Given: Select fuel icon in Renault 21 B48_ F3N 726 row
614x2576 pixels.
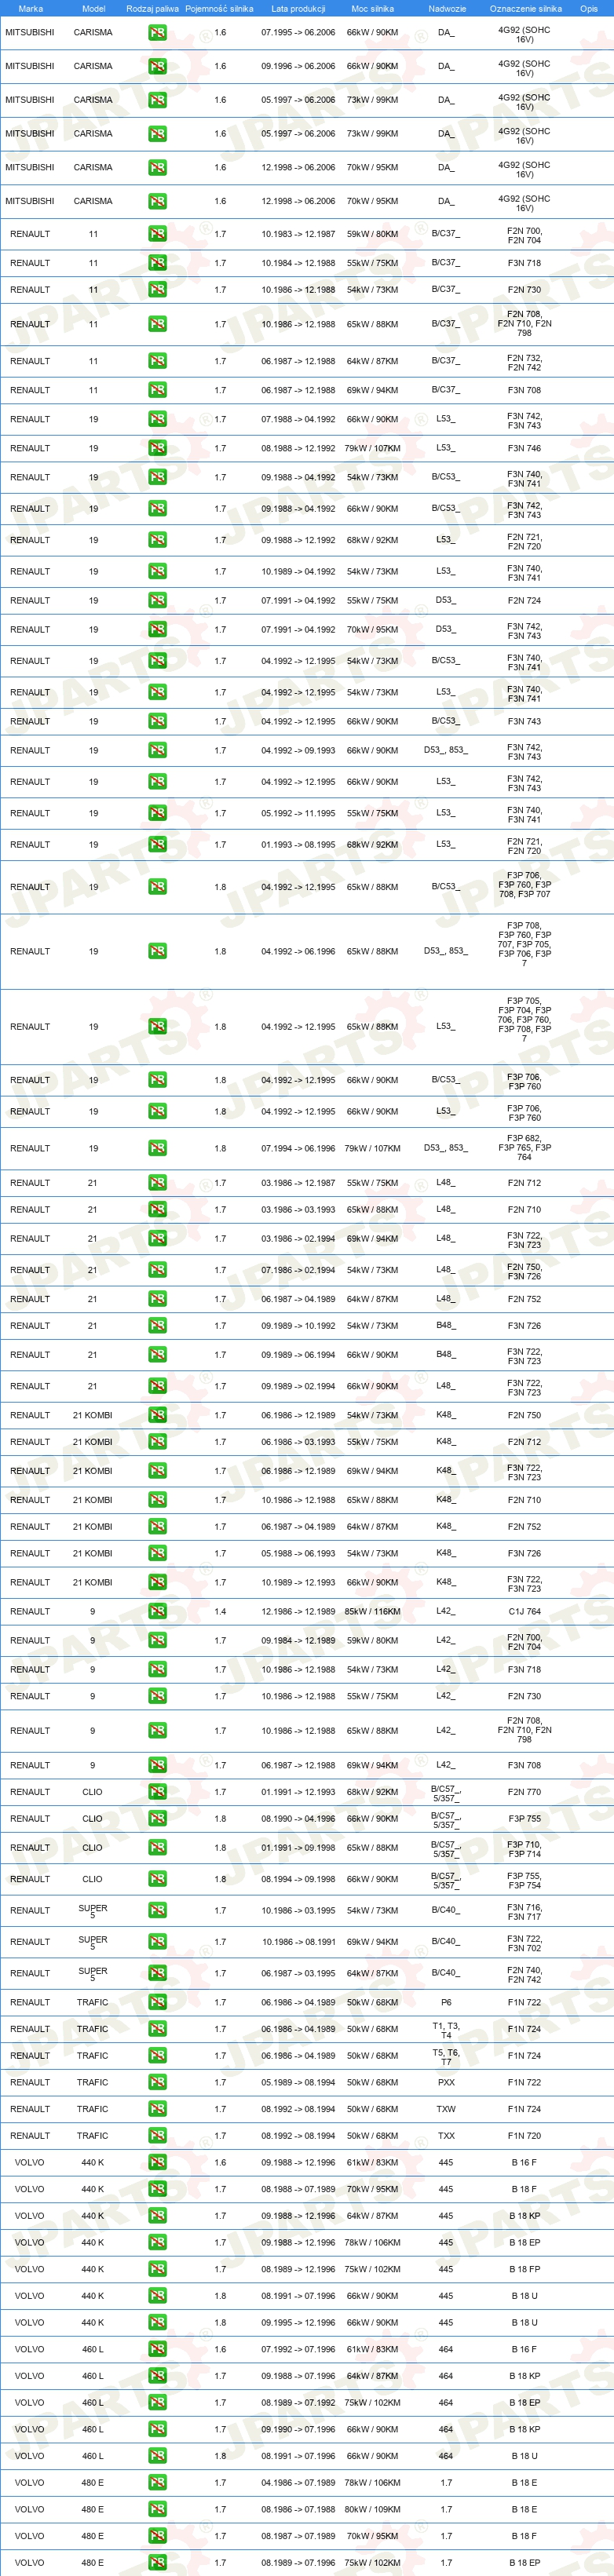Looking at the screenshot, I should (x=157, y=1326).
